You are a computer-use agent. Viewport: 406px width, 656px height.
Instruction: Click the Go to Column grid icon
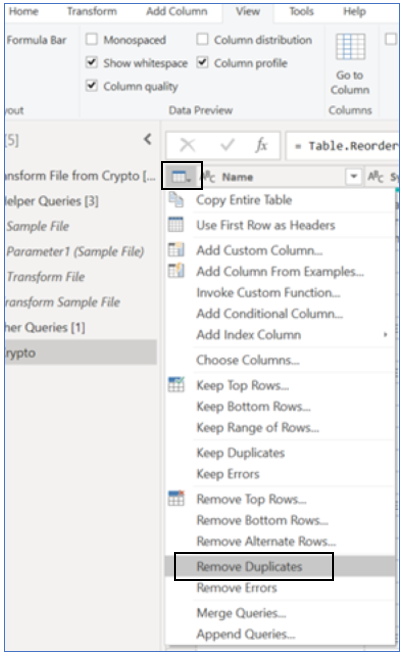[x=350, y=46]
